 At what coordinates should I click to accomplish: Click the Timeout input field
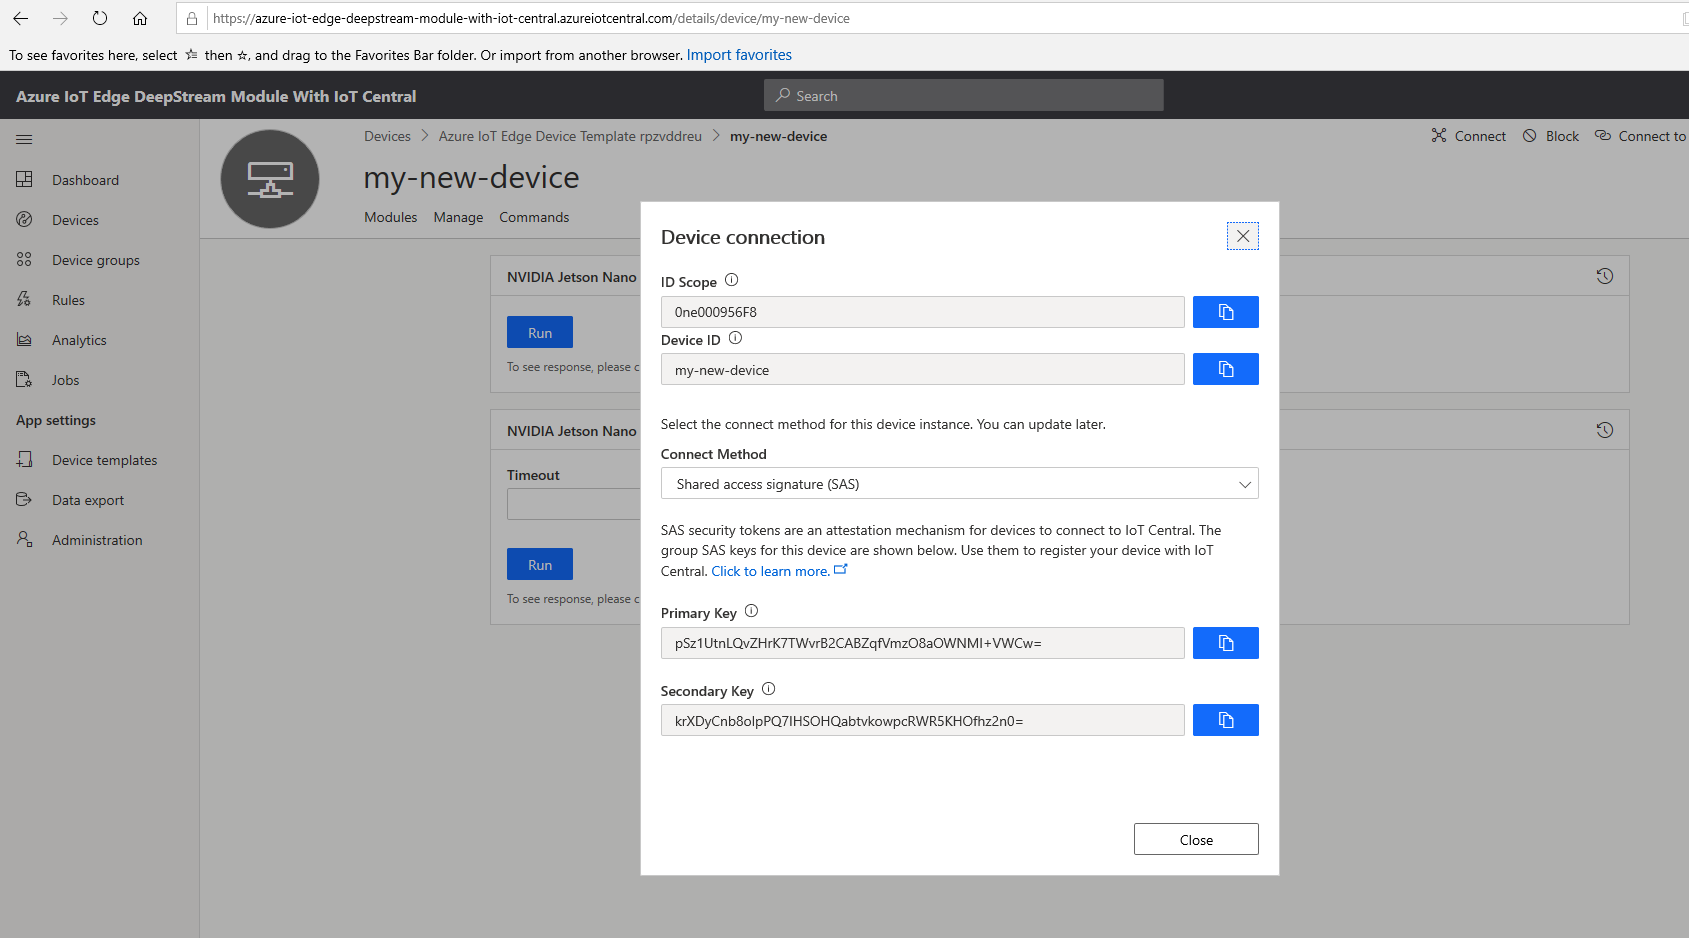tap(574, 504)
